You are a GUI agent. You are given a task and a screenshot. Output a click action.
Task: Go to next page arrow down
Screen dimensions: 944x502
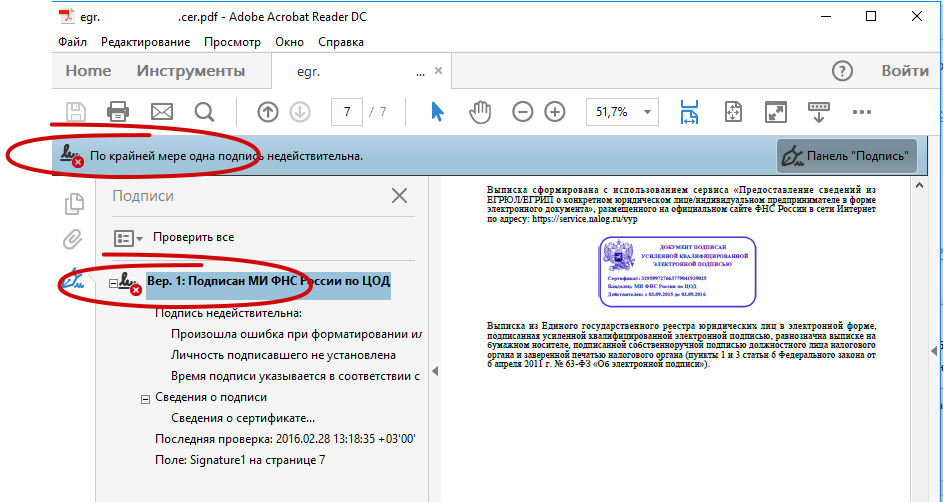pos(300,112)
